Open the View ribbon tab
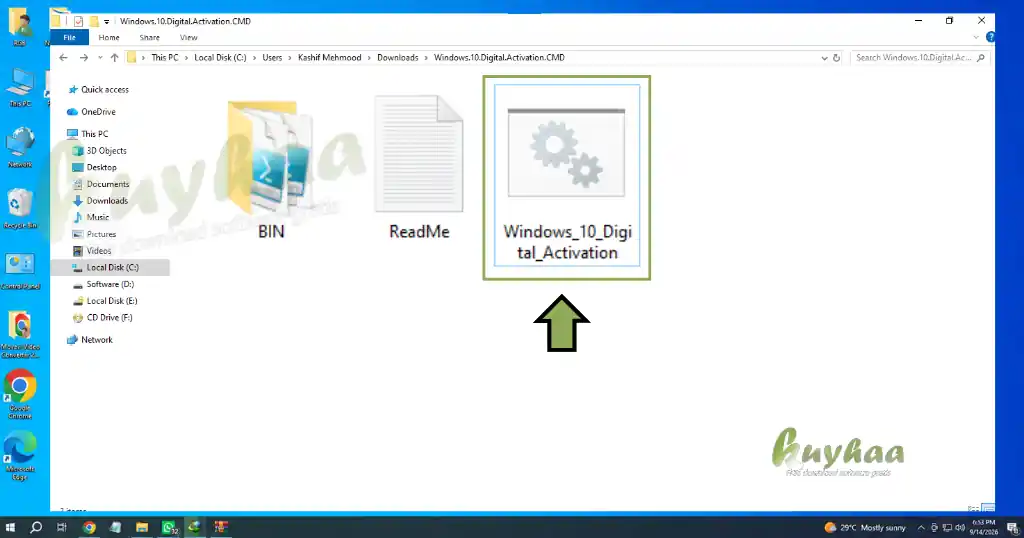 tap(189, 37)
